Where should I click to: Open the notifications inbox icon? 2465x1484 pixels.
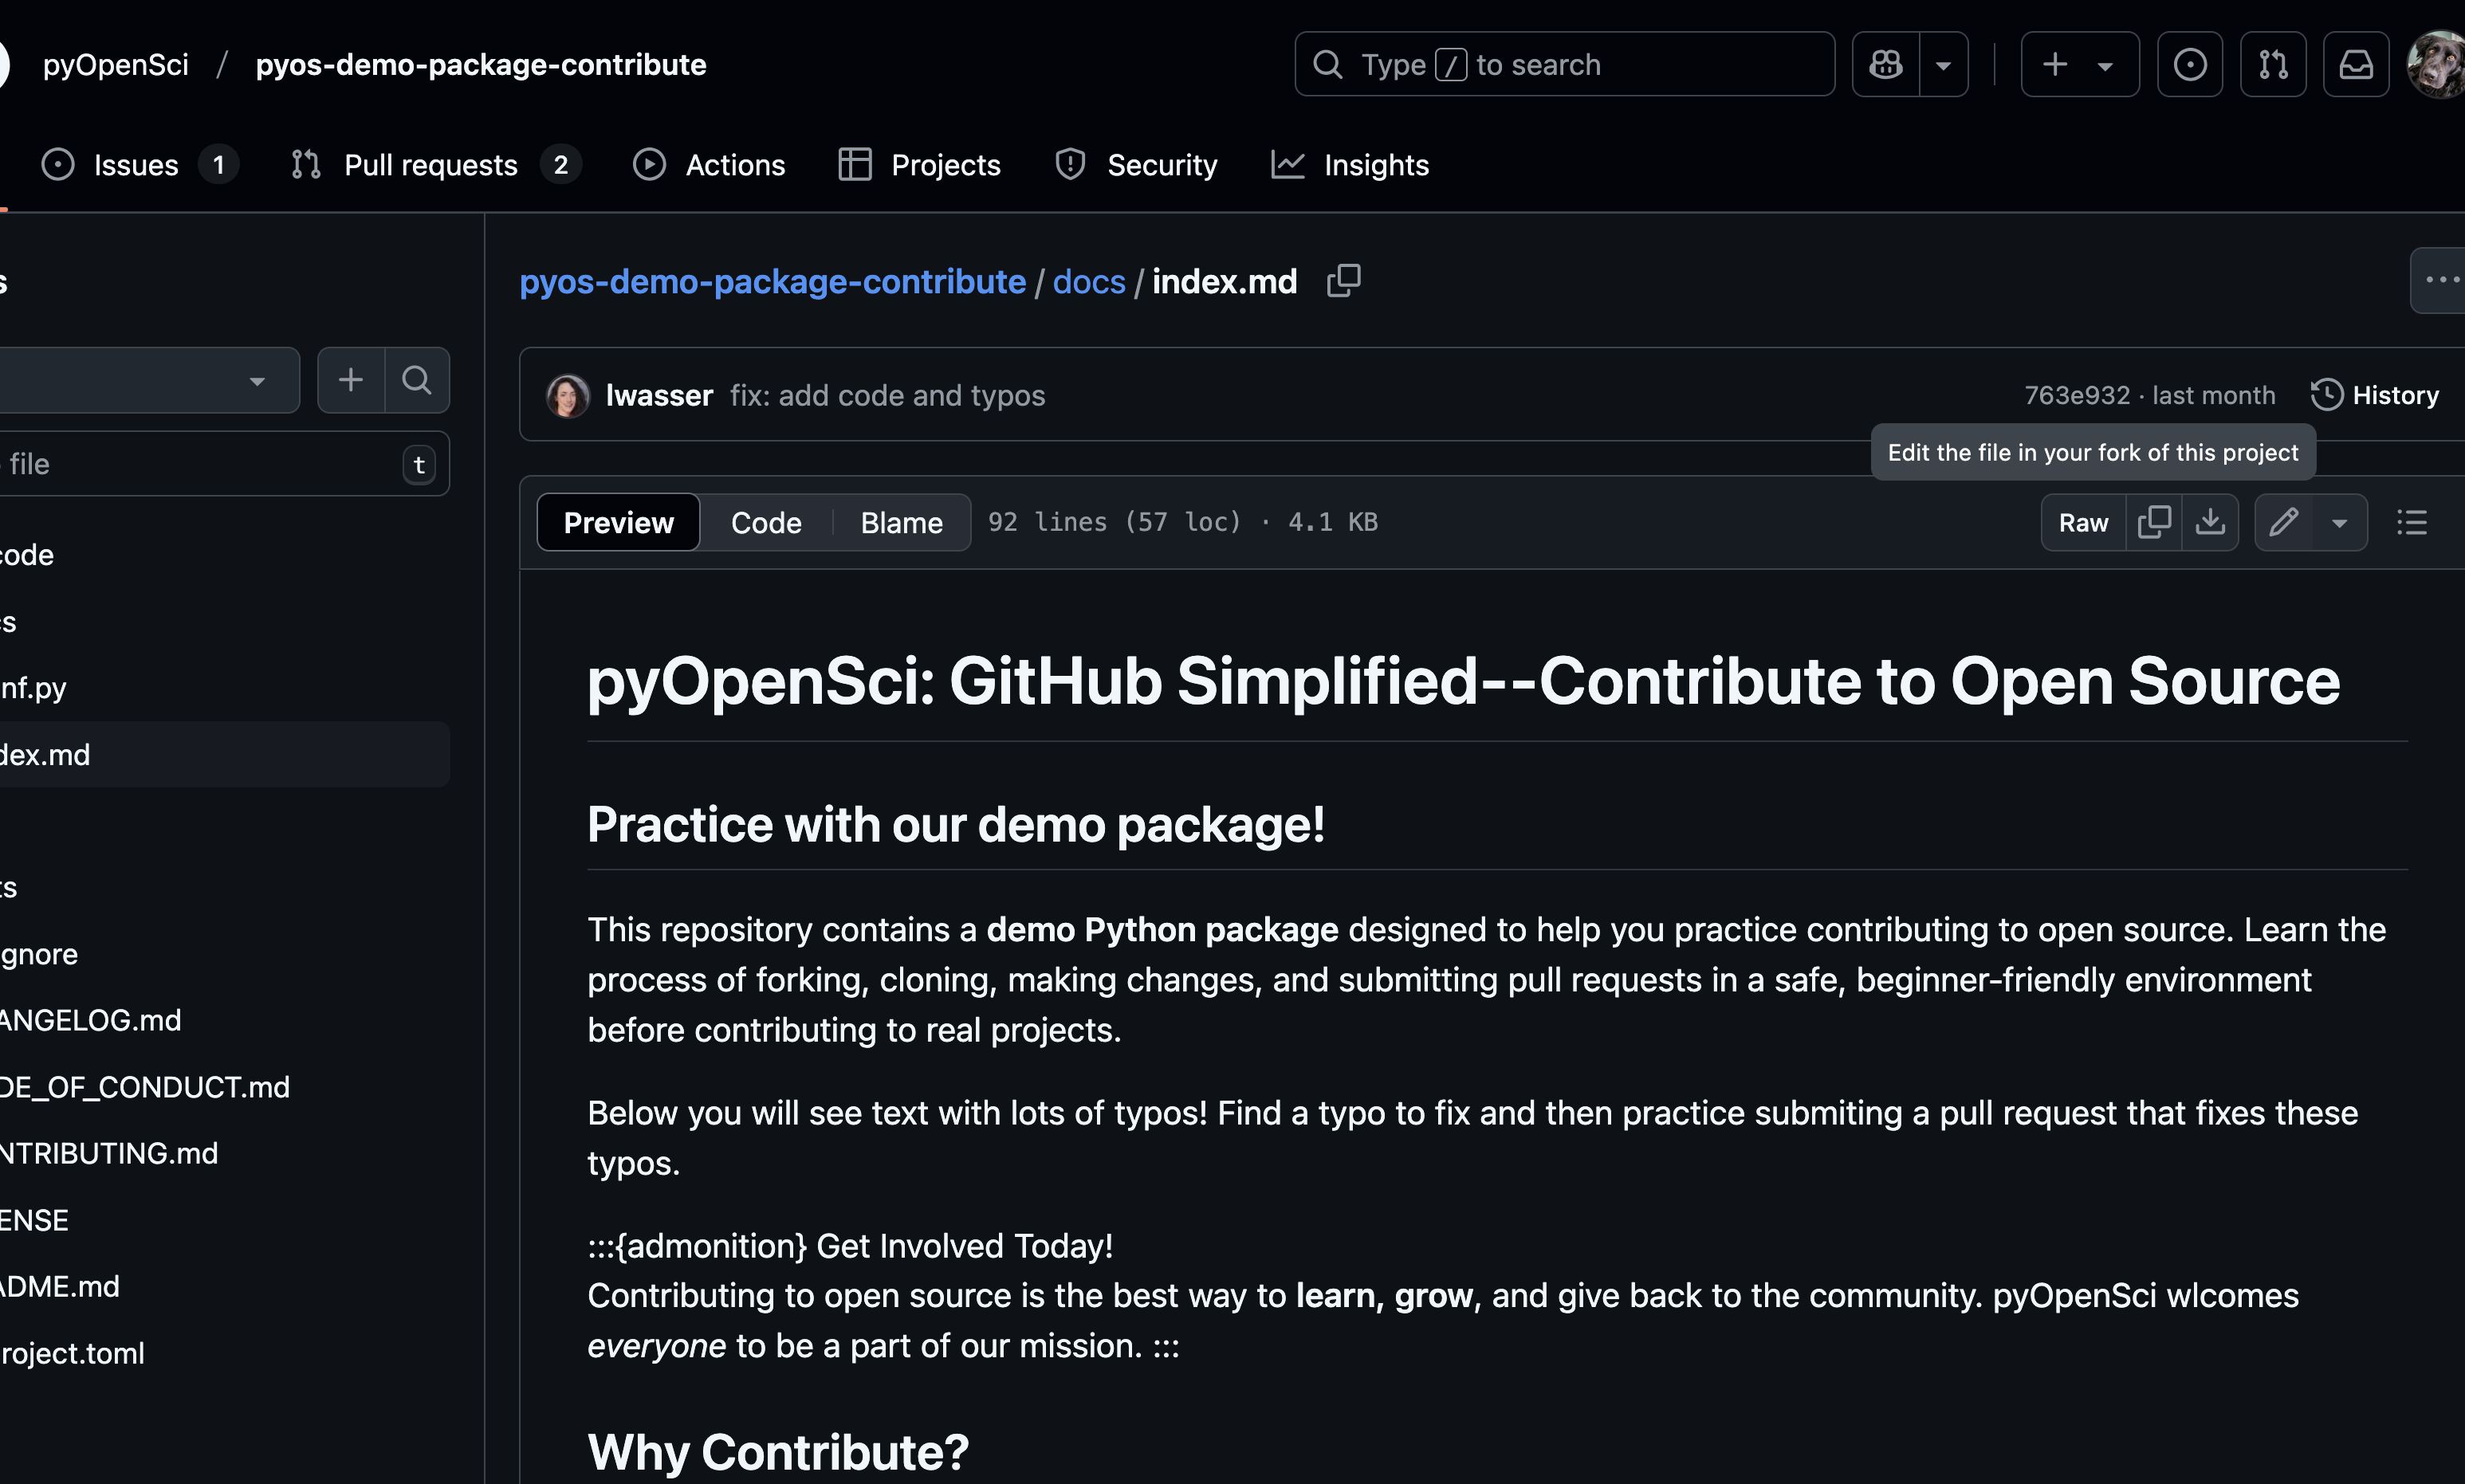coord(2356,65)
